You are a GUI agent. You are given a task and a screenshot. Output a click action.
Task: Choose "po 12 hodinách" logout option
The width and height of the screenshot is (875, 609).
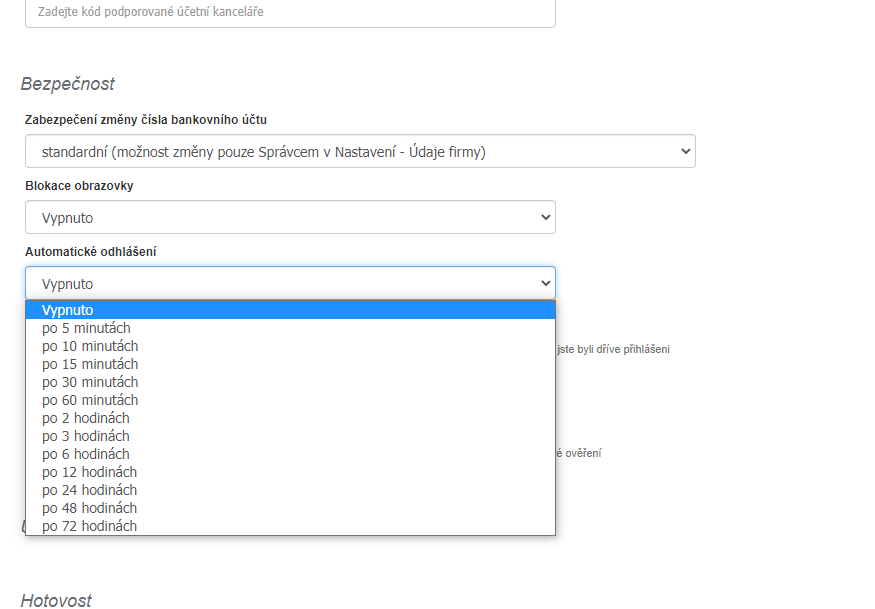[x=90, y=472]
